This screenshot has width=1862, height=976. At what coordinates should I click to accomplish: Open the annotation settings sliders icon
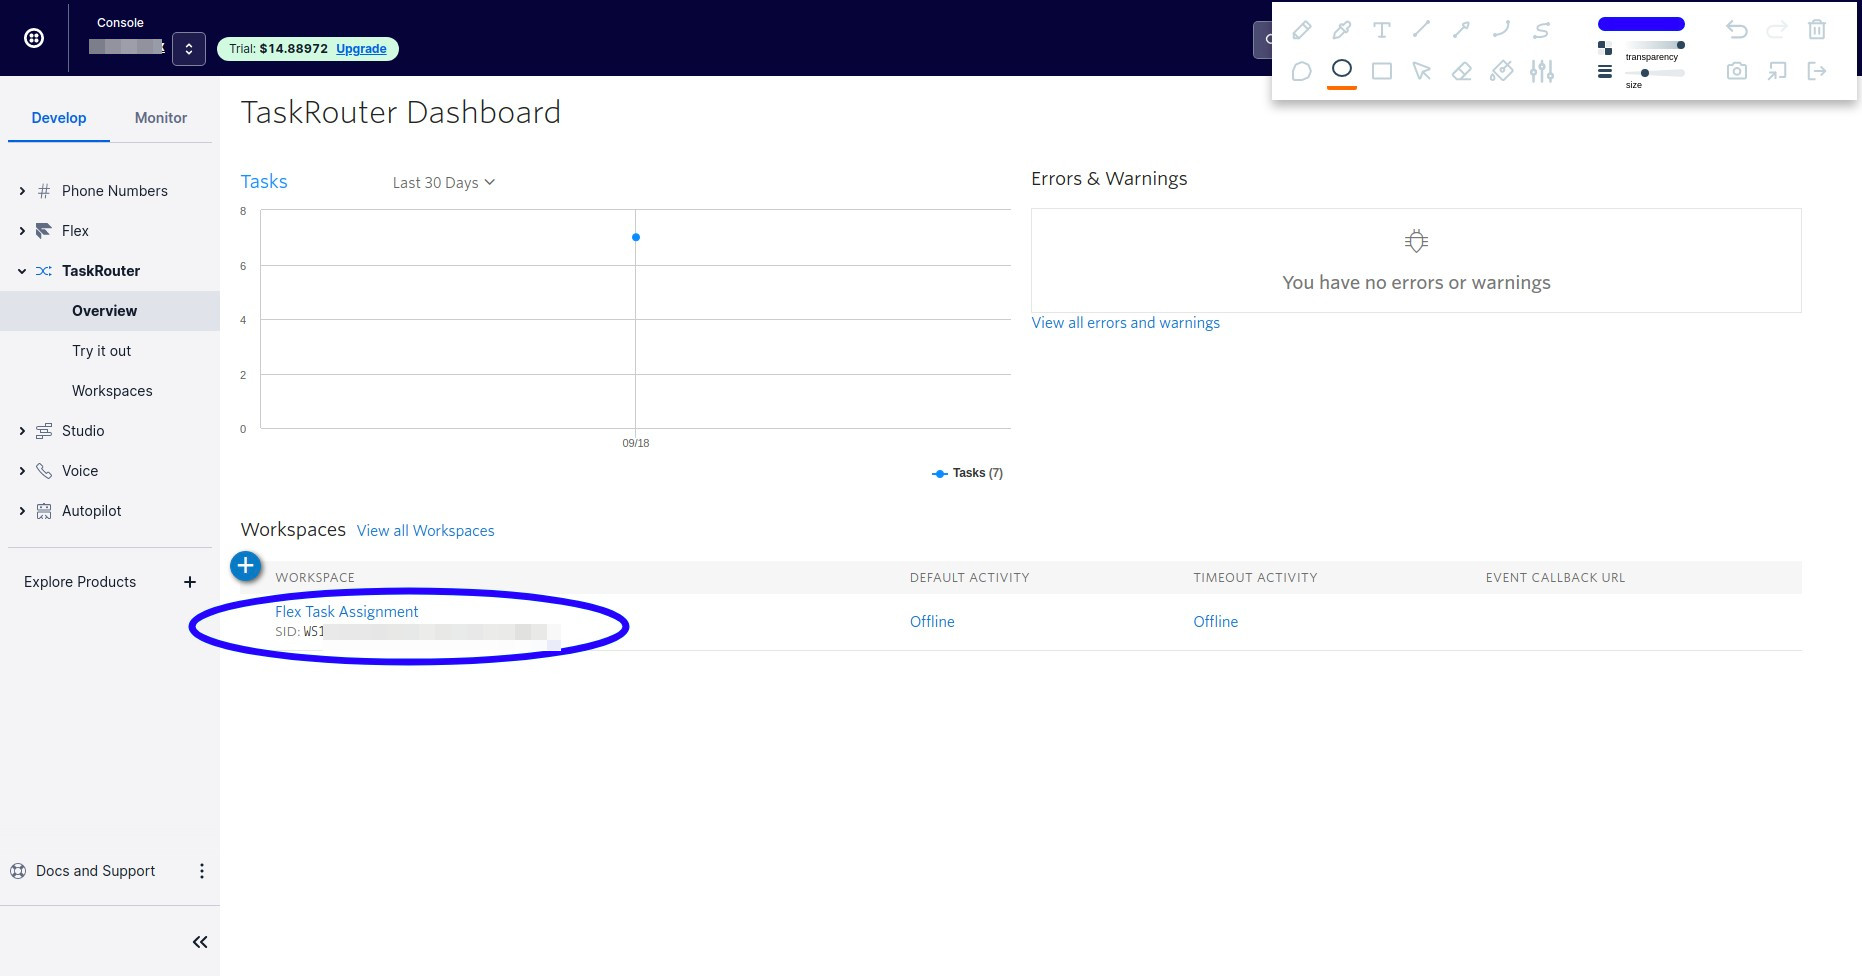click(1542, 71)
